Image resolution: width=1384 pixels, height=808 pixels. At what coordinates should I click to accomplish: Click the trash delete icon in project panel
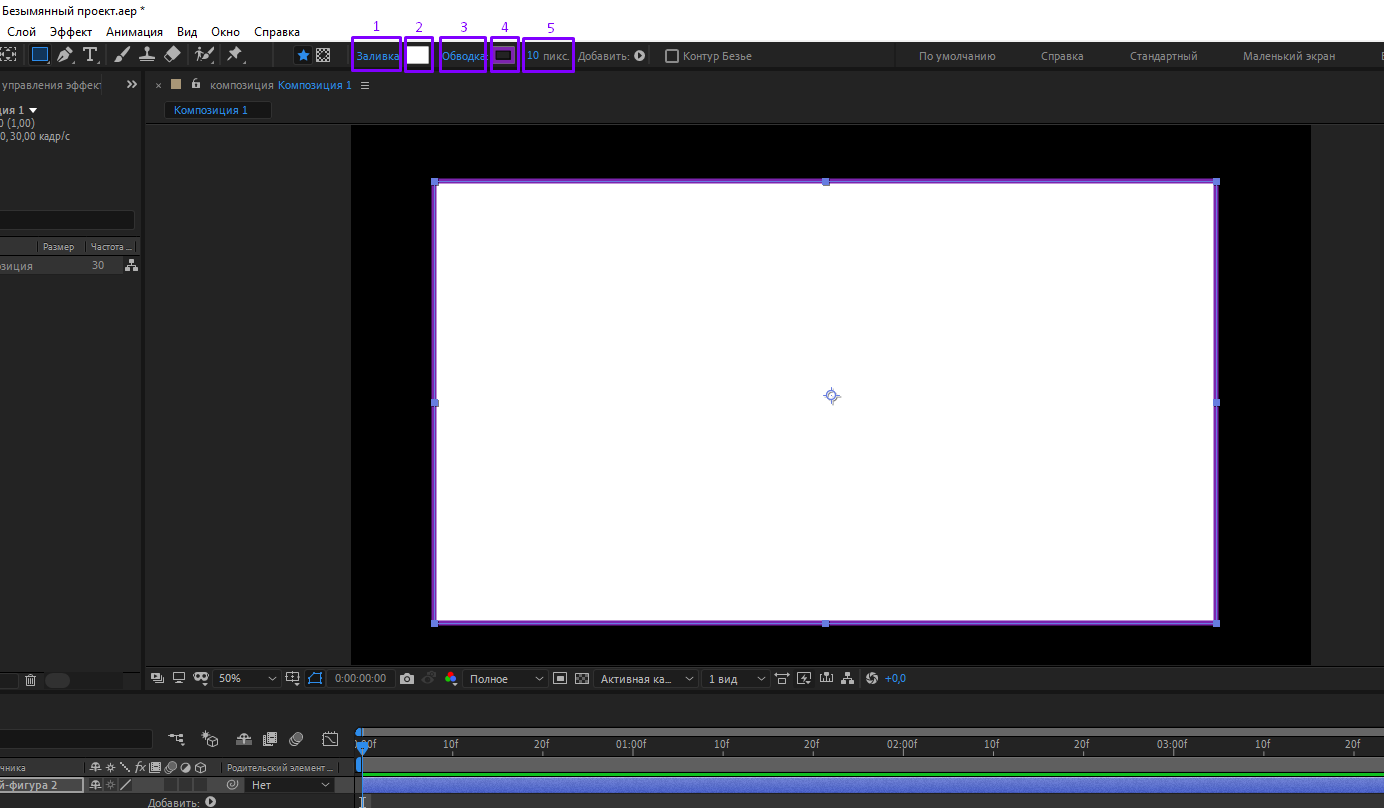click(x=30, y=680)
